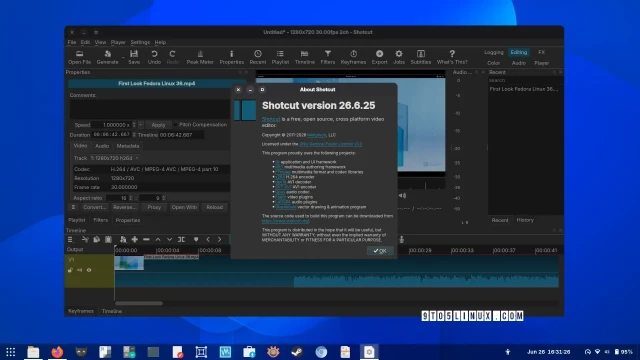The width and height of the screenshot is (640, 360).
Task: Switch layout to Editing
Action: (x=519, y=52)
